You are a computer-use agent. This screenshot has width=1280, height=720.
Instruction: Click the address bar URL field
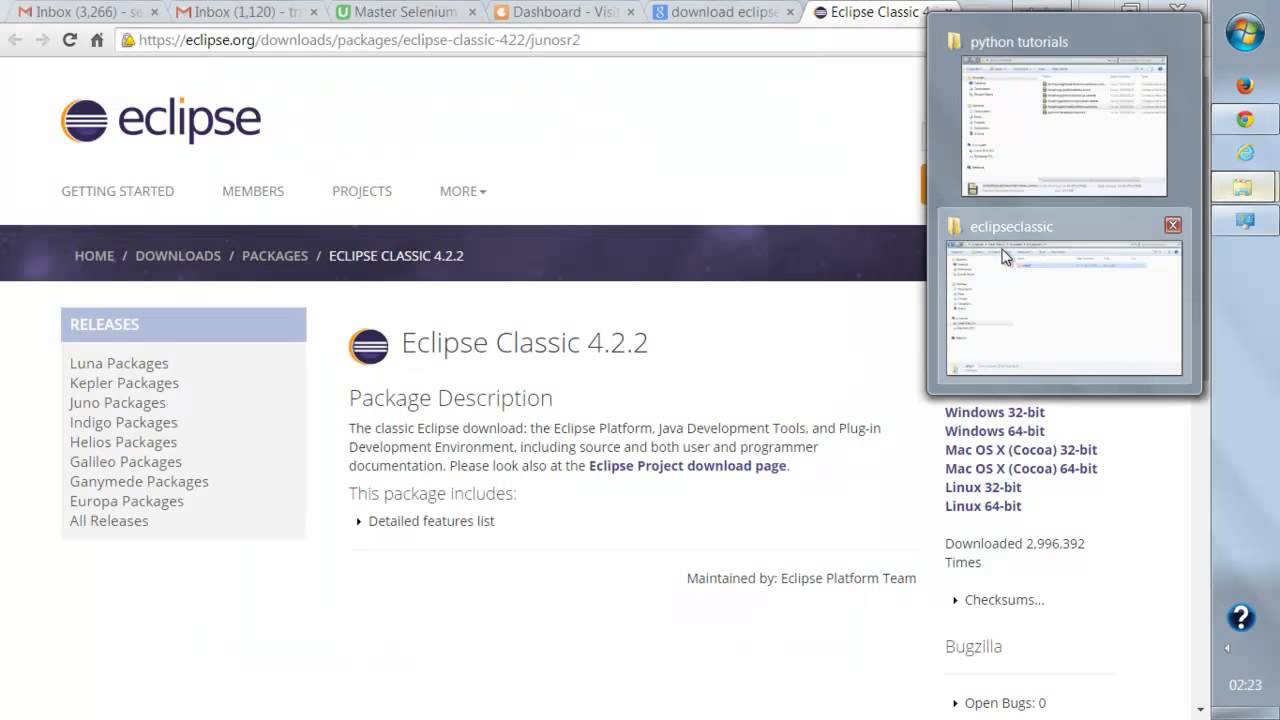point(520,40)
